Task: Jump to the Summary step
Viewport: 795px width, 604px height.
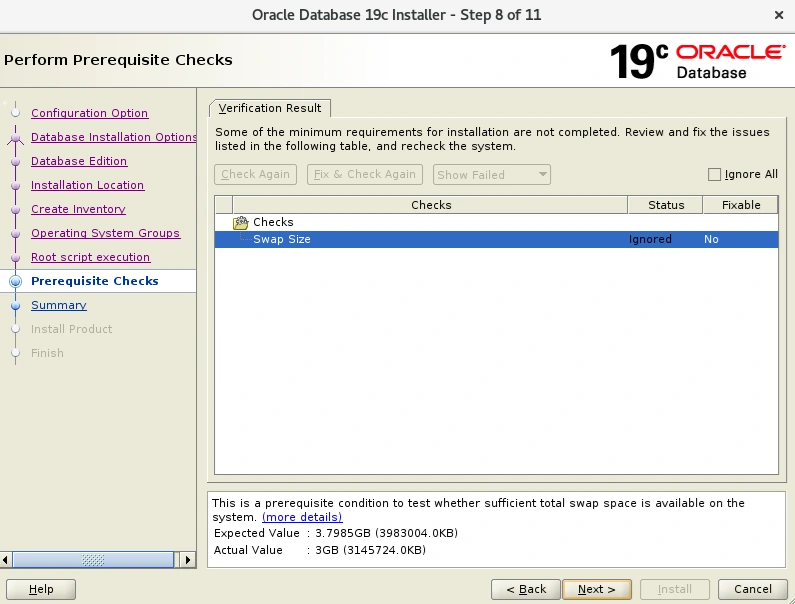Action: pyautogui.click(x=59, y=305)
